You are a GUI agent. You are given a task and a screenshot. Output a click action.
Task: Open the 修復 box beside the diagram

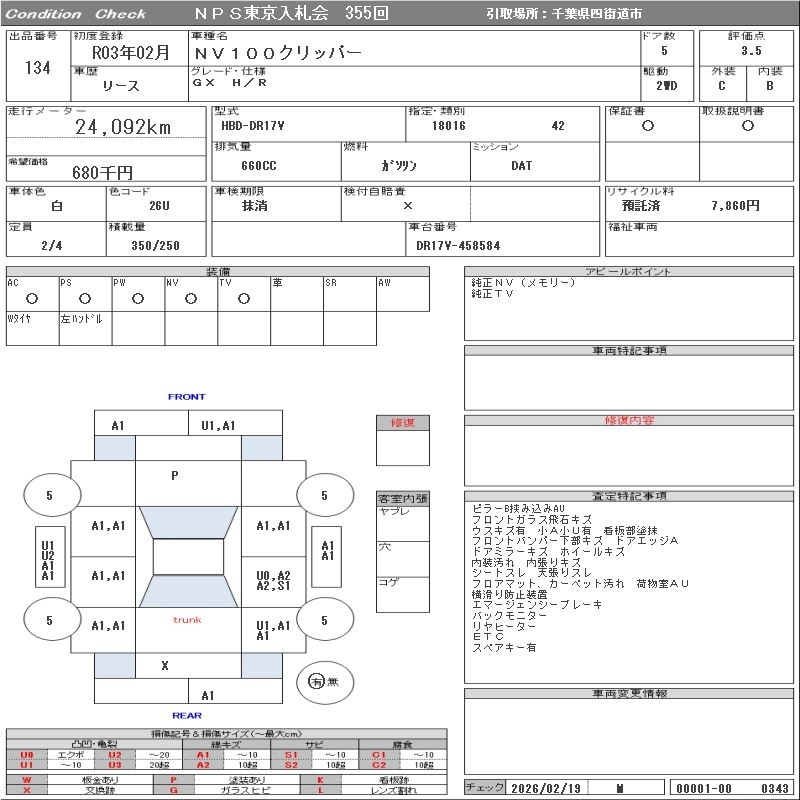pos(402,423)
